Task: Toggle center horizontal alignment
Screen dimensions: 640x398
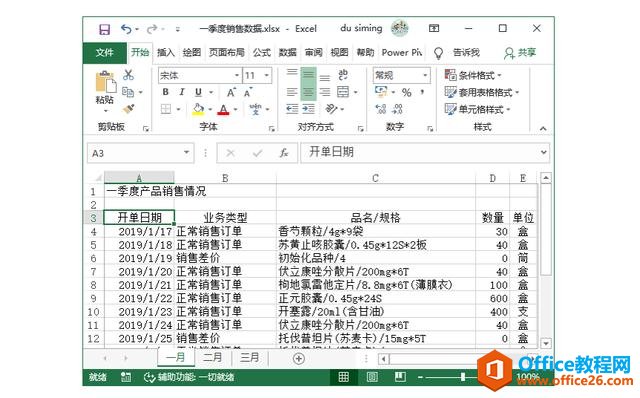Action: [309, 92]
